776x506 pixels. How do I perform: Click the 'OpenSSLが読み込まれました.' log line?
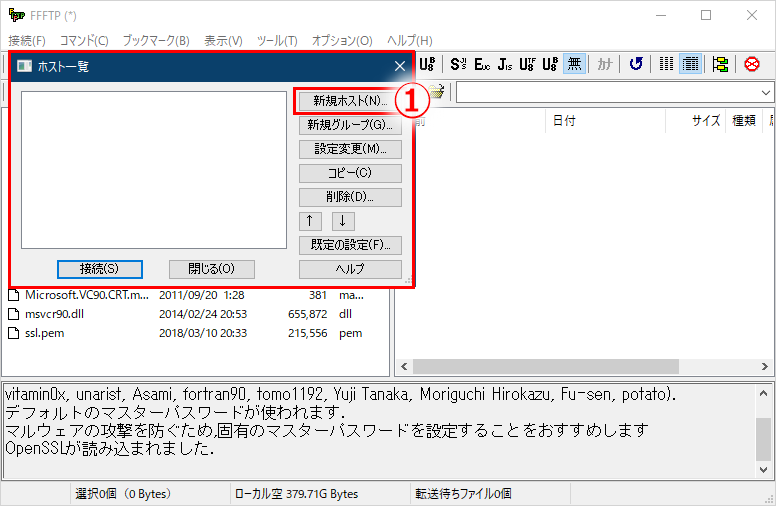(109, 449)
